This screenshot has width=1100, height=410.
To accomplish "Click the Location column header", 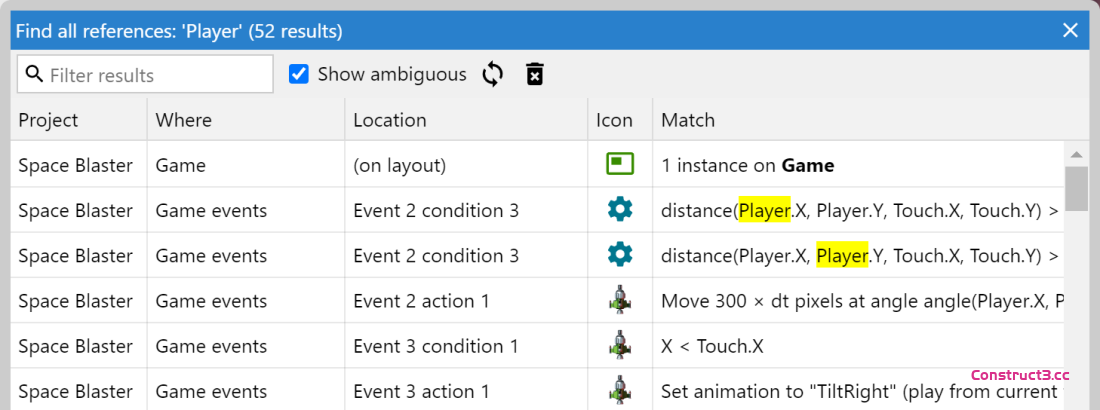I will click(x=390, y=120).
